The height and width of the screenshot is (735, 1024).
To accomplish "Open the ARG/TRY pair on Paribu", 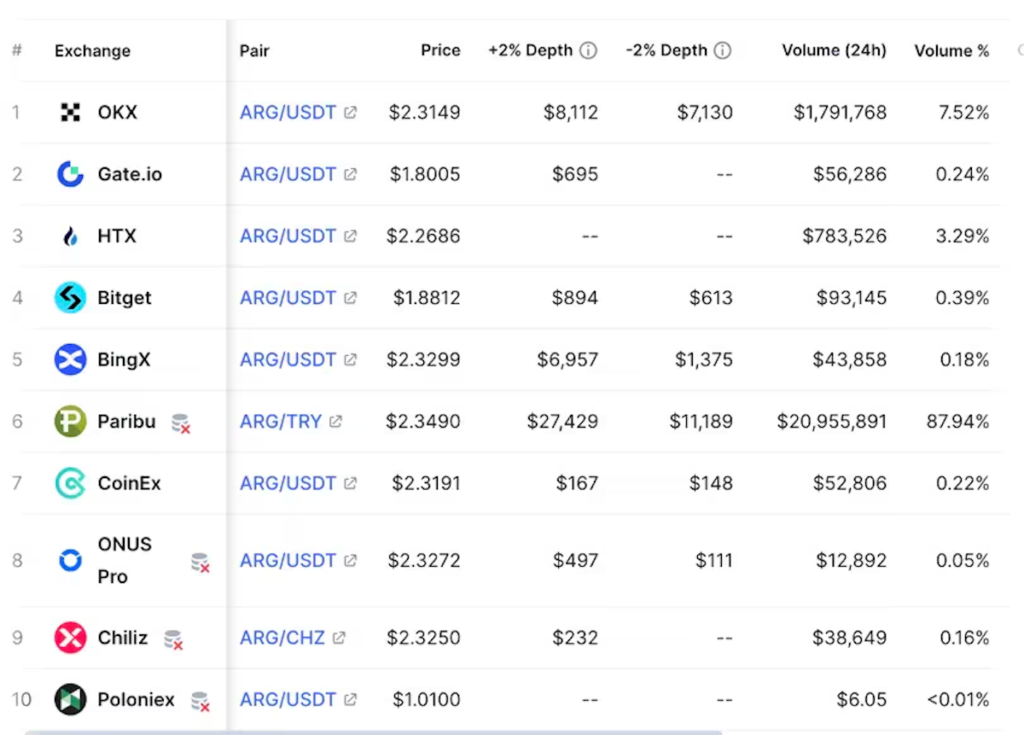I will click(x=281, y=421).
